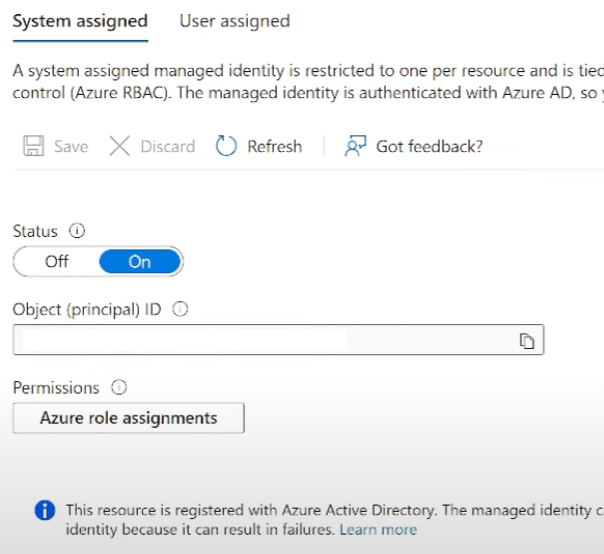Image resolution: width=604 pixels, height=554 pixels.
Task: Copy the Object ID to clipboard
Action: click(x=527, y=341)
